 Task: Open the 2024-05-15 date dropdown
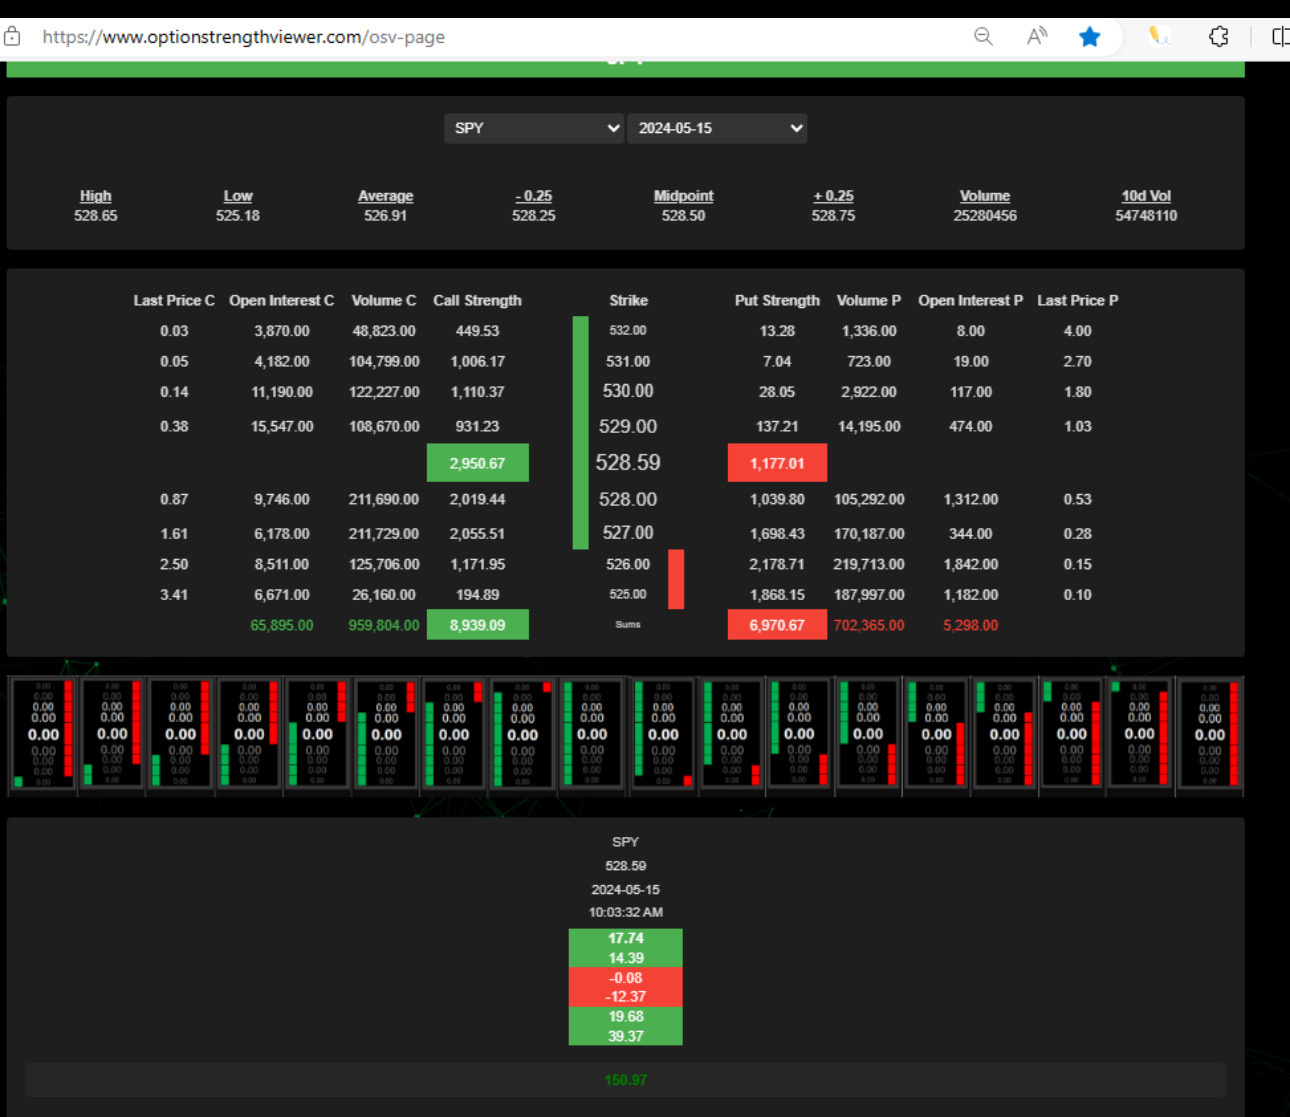pyautogui.click(x=717, y=128)
